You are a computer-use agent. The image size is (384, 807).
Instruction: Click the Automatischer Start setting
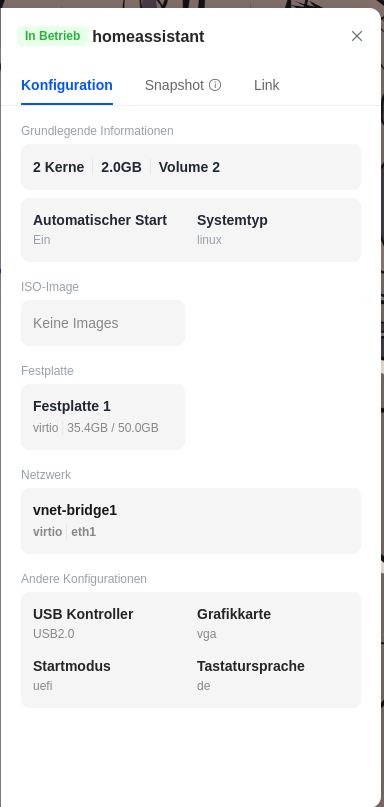100,230
